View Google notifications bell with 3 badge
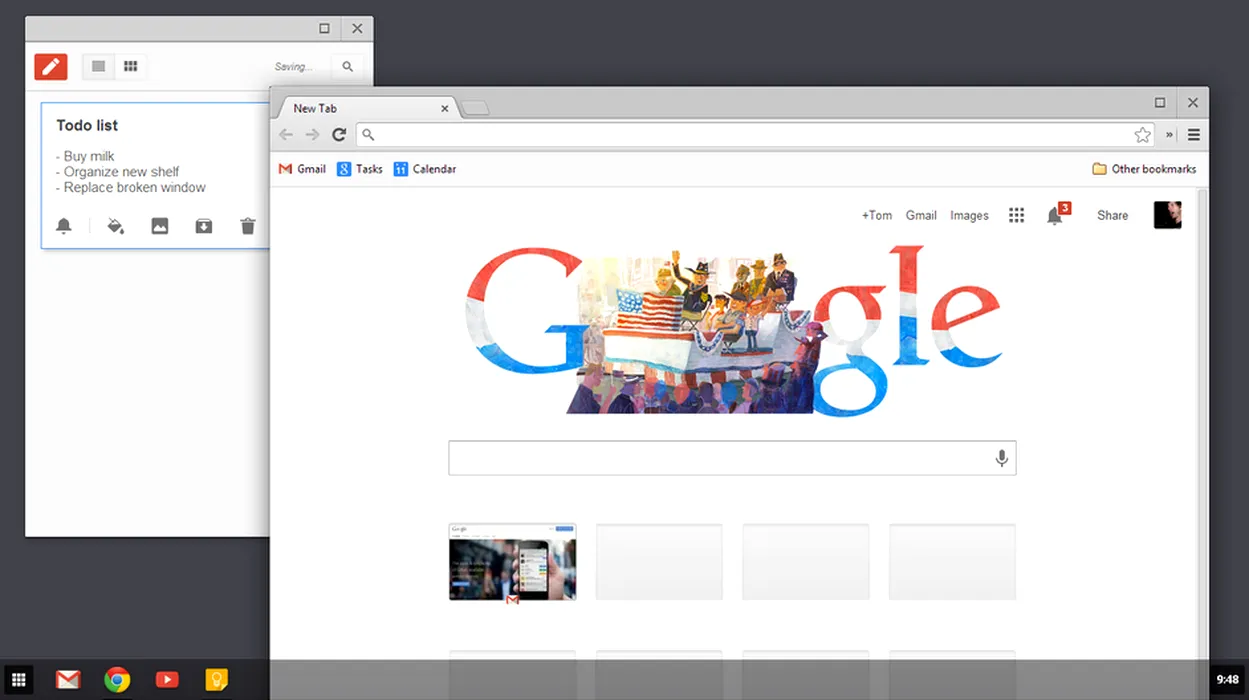 [1056, 214]
